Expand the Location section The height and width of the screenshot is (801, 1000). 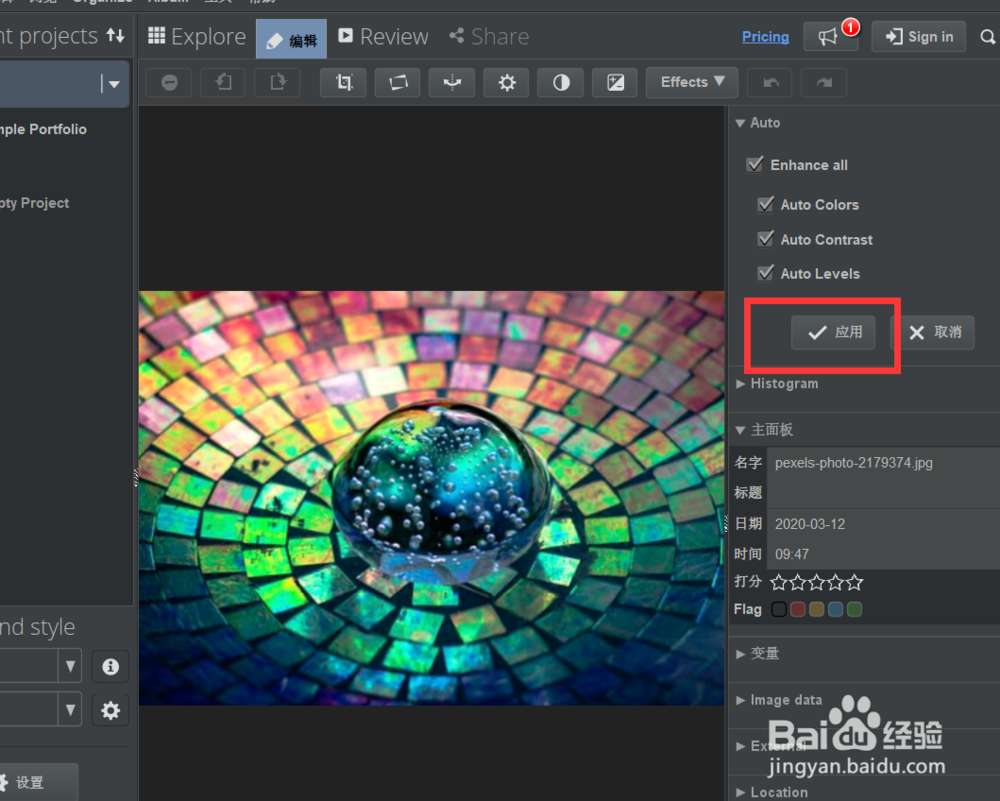tap(740, 793)
